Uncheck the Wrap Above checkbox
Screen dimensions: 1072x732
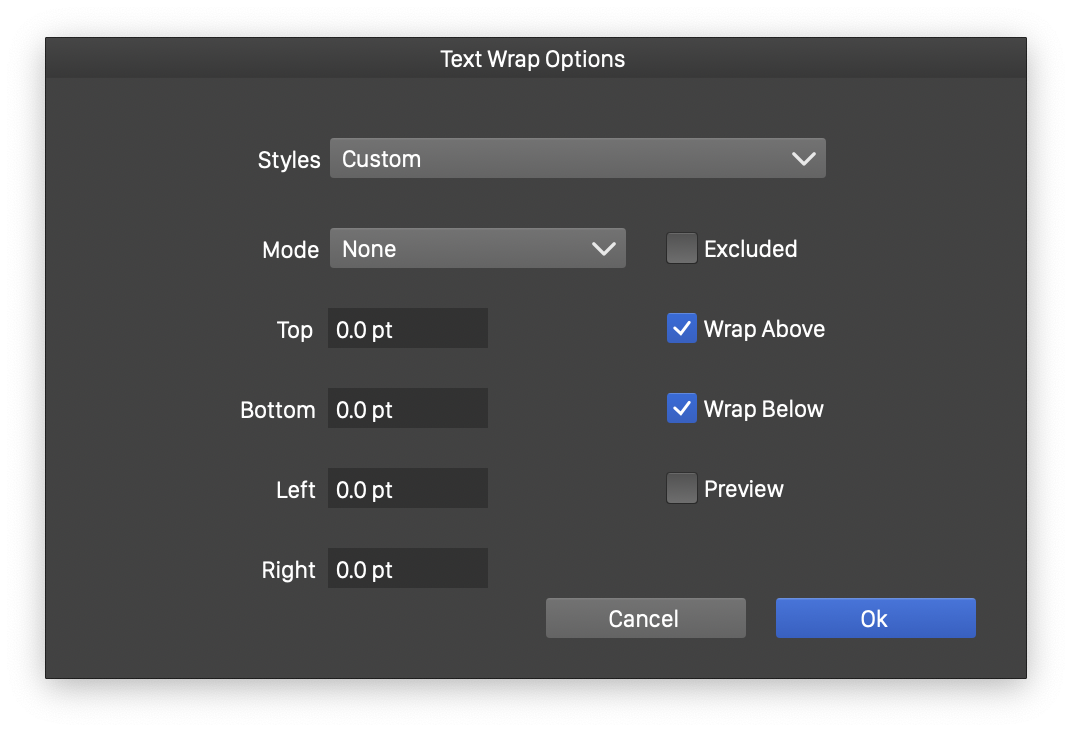(682, 329)
